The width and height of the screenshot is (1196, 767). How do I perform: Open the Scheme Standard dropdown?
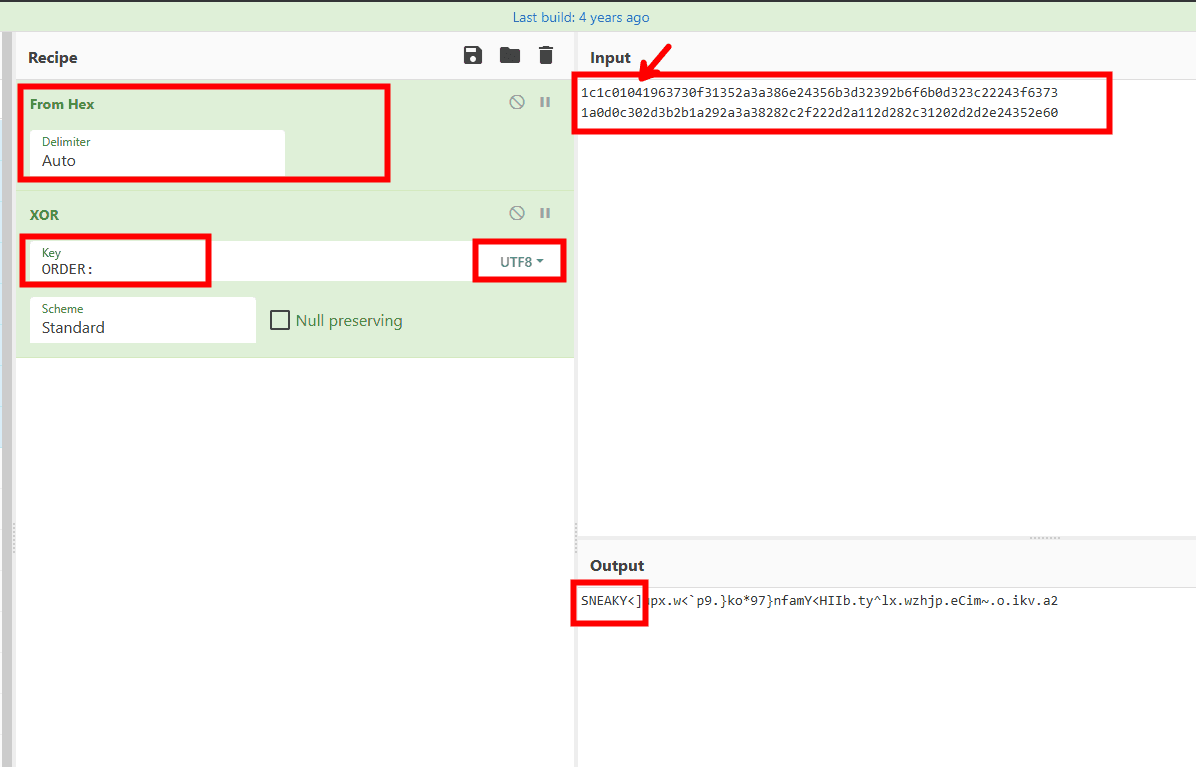coord(142,320)
